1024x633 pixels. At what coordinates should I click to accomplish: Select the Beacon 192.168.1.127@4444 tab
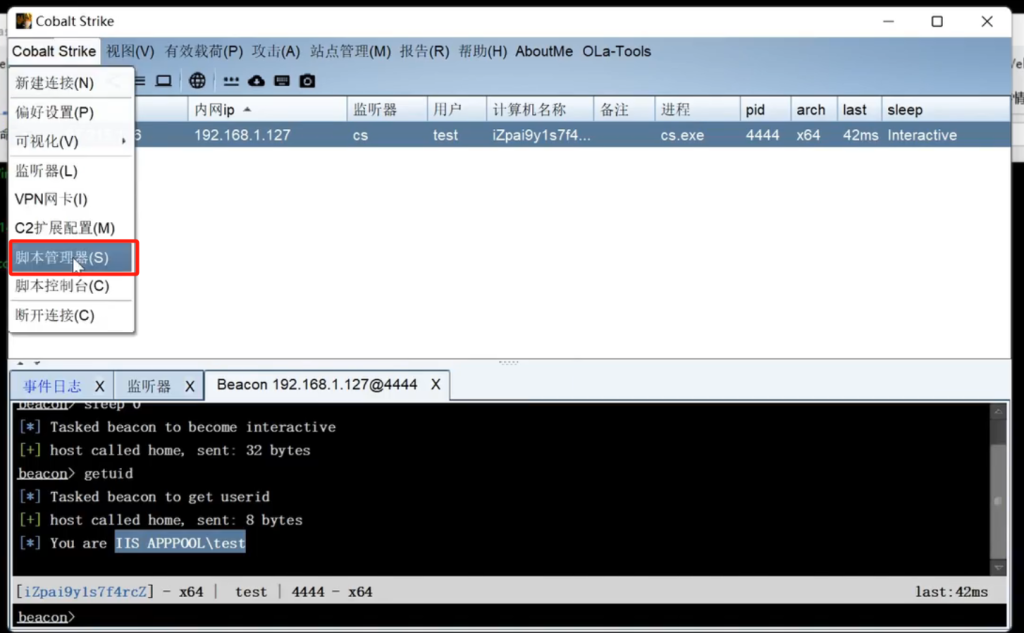pyautogui.click(x=317, y=385)
